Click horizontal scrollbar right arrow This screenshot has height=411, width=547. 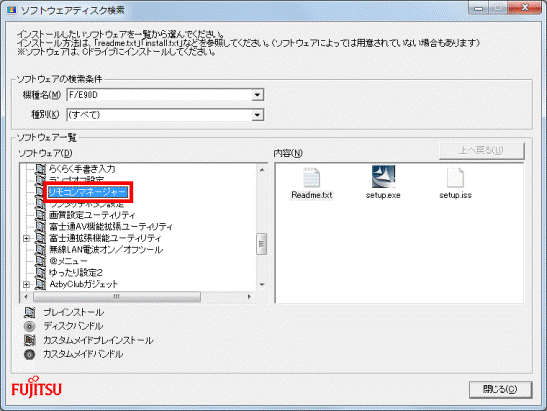249,297
